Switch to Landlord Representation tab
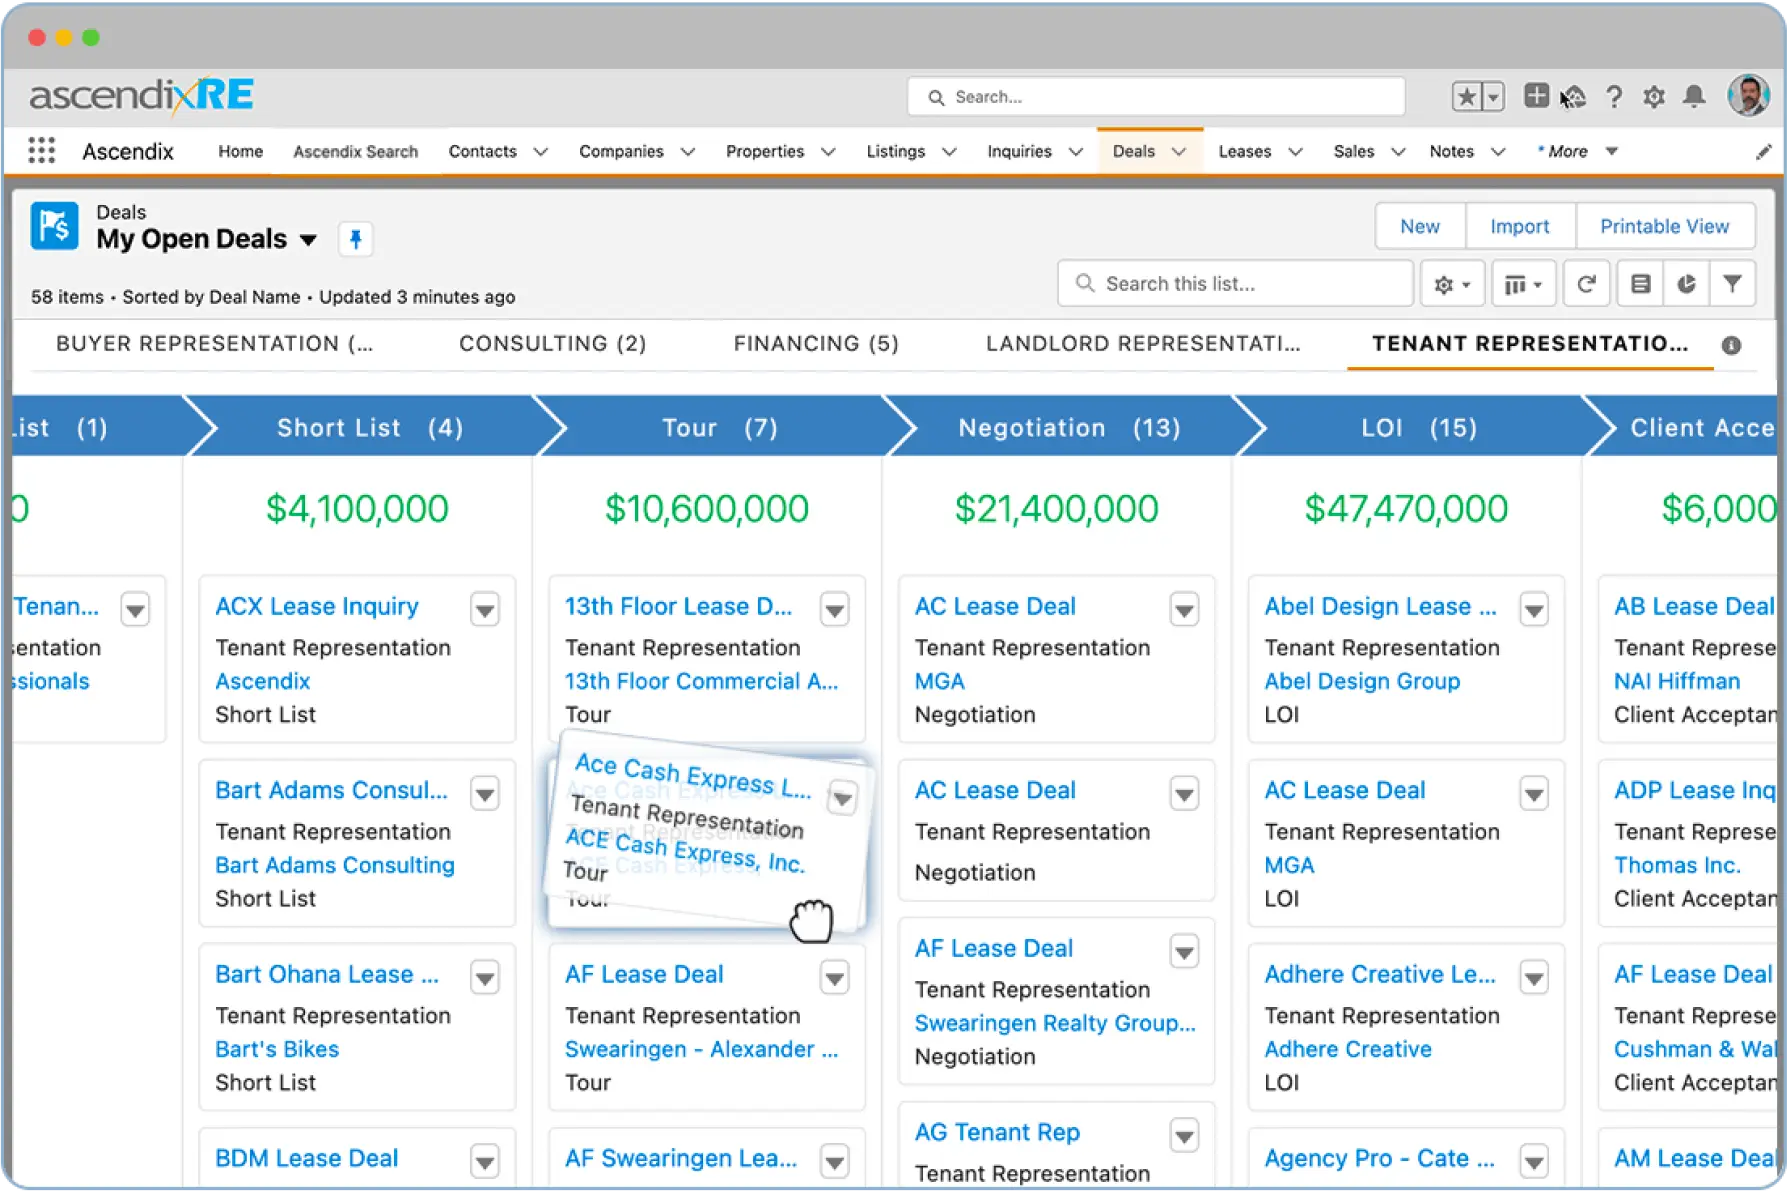Screen dimensions: 1788x1200 pyautogui.click(x=1143, y=344)
